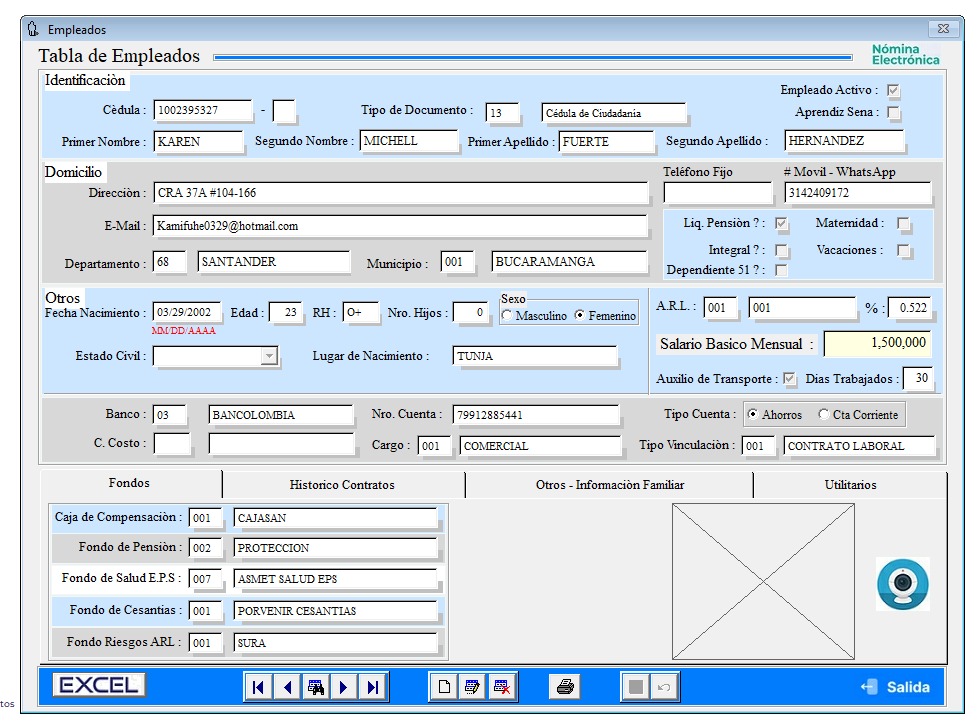Toggle the Empleado Activo checkbox
The image size is (980, 724).
894,91
